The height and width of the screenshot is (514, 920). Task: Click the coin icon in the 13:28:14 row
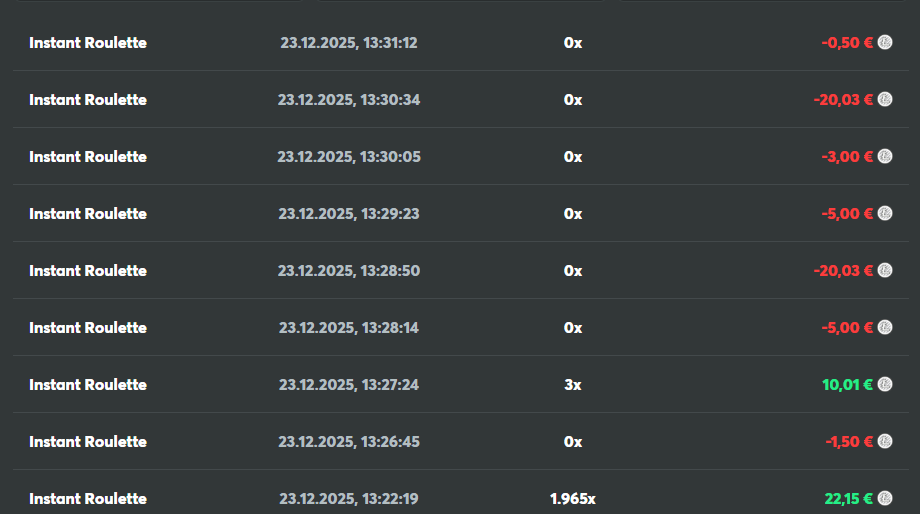(885, 328)
